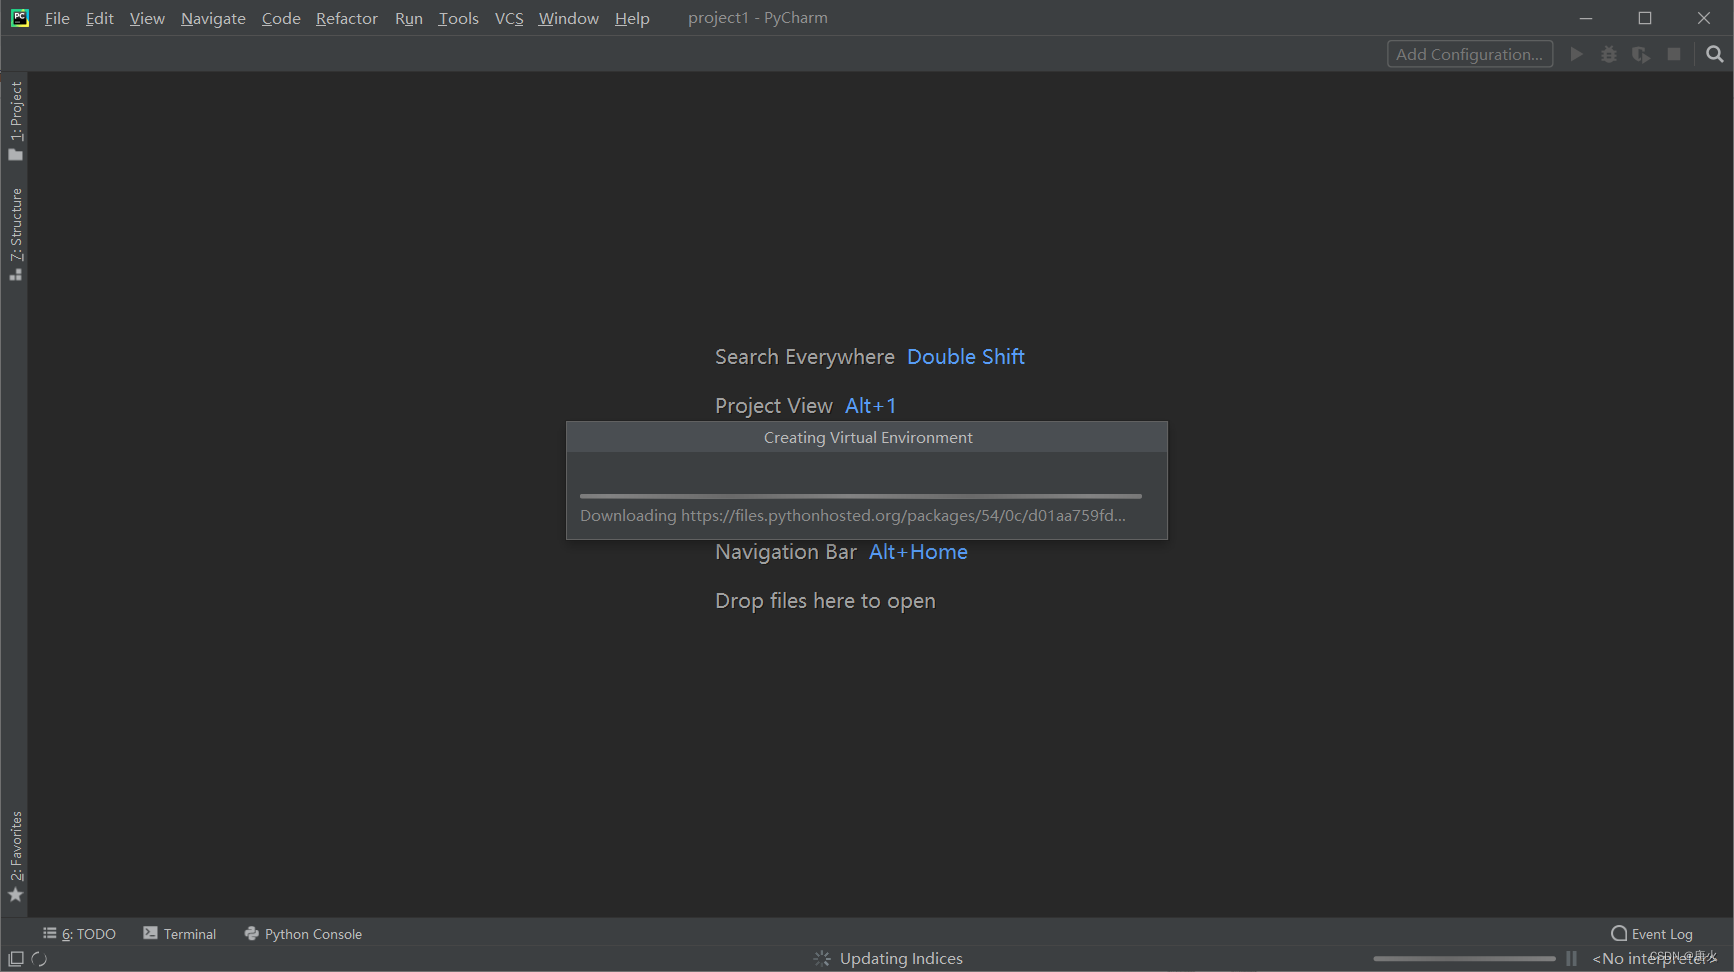Click the Creating Virtual Environment title

868,437
